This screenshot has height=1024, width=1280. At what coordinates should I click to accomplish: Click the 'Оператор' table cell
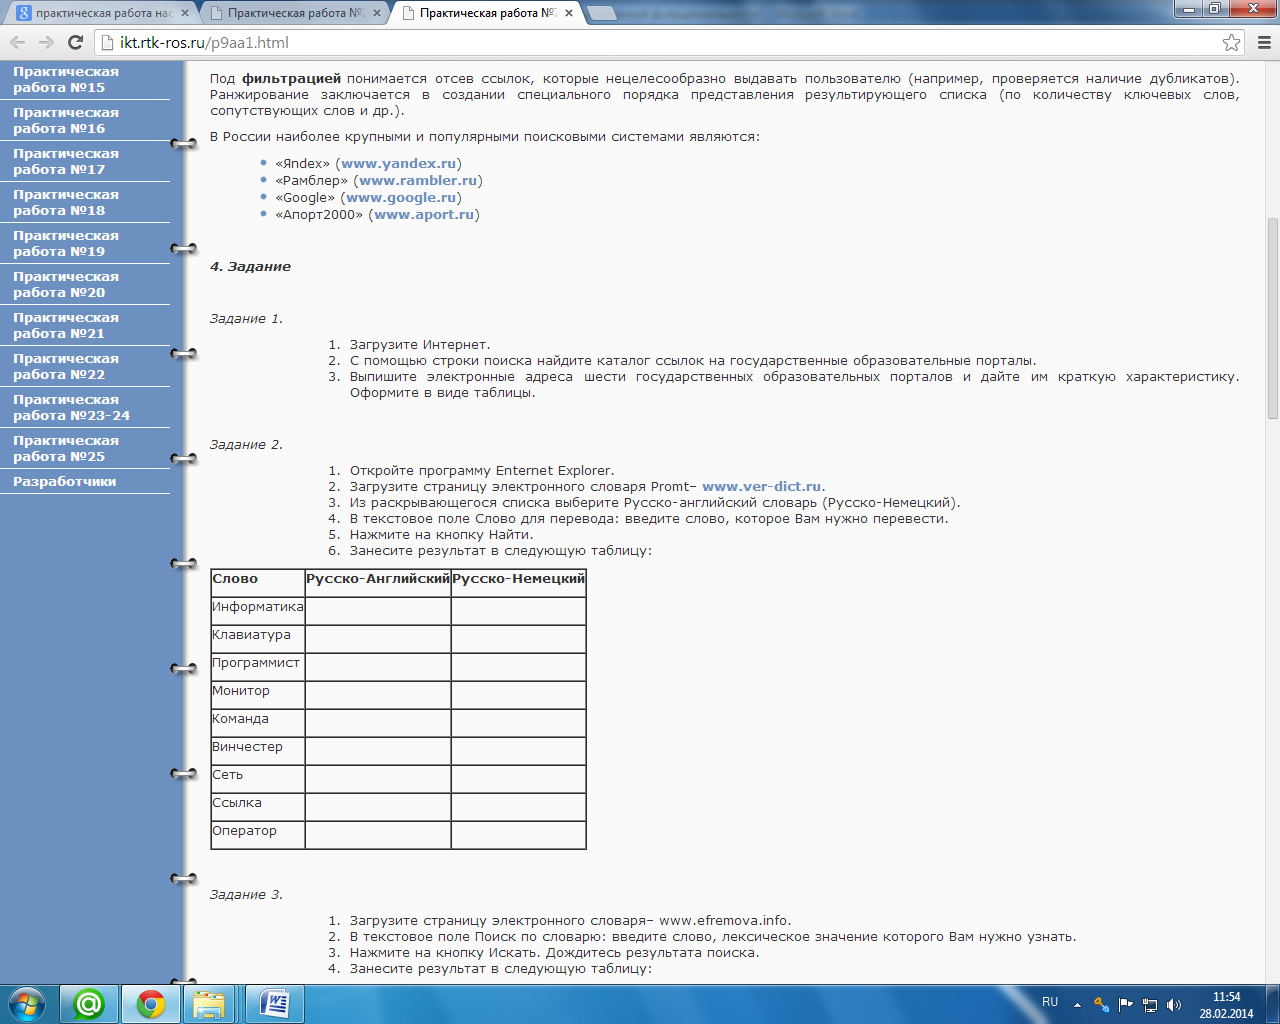(x=258, y=834)
